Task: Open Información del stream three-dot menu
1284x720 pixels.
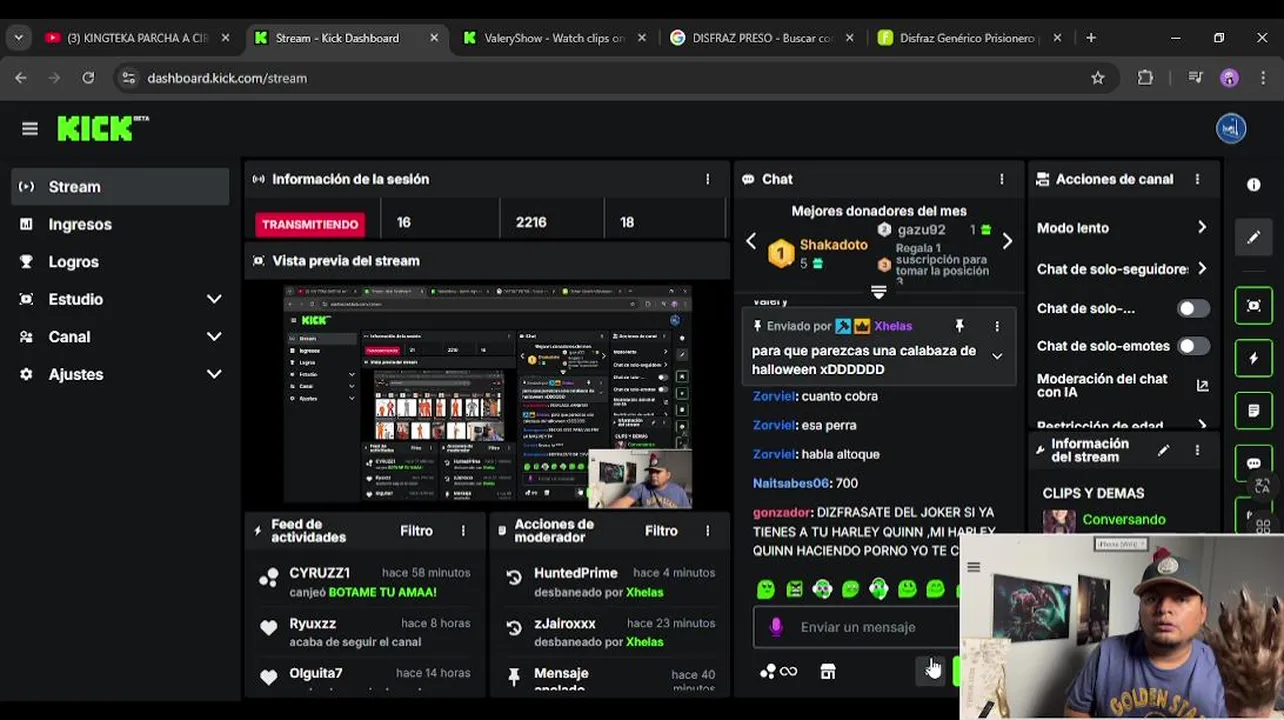Action: click(1197, 451)
